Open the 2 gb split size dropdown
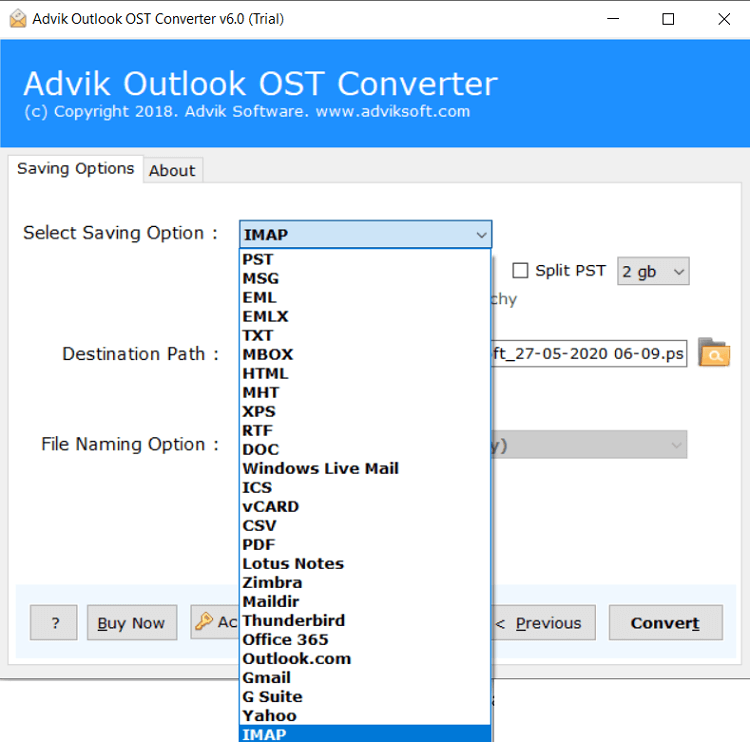The image size is (750, 742). click(653, 271)
